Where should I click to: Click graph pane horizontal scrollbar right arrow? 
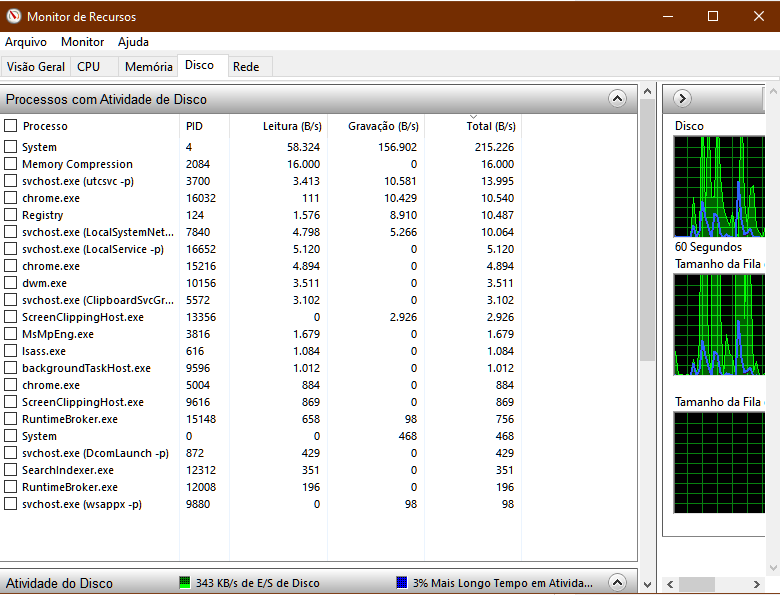[x=757, y=584]
